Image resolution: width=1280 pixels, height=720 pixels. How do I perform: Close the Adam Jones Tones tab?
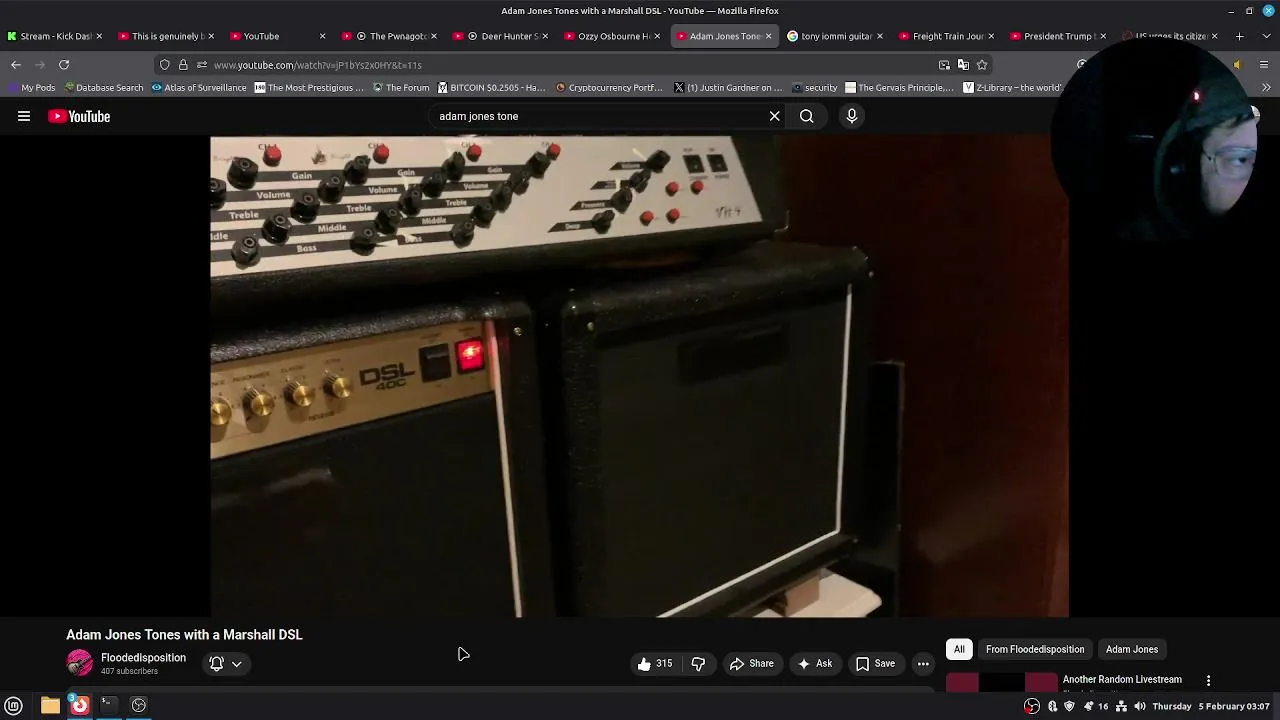coord(768,36)
